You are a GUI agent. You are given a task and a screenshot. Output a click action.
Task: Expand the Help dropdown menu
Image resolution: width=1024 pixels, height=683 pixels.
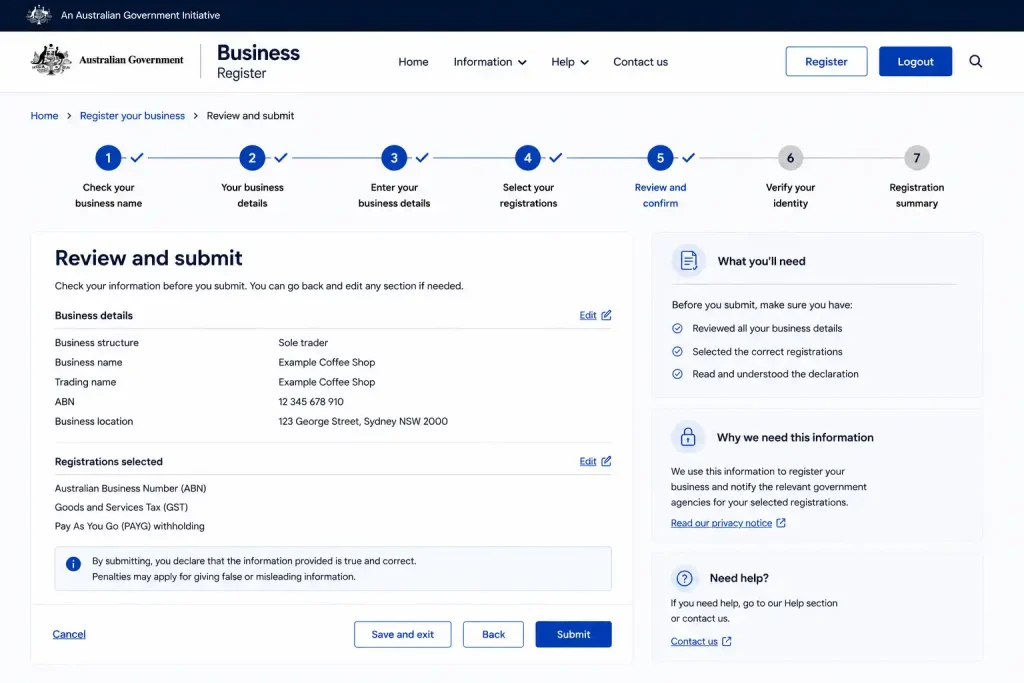(569, 62)
